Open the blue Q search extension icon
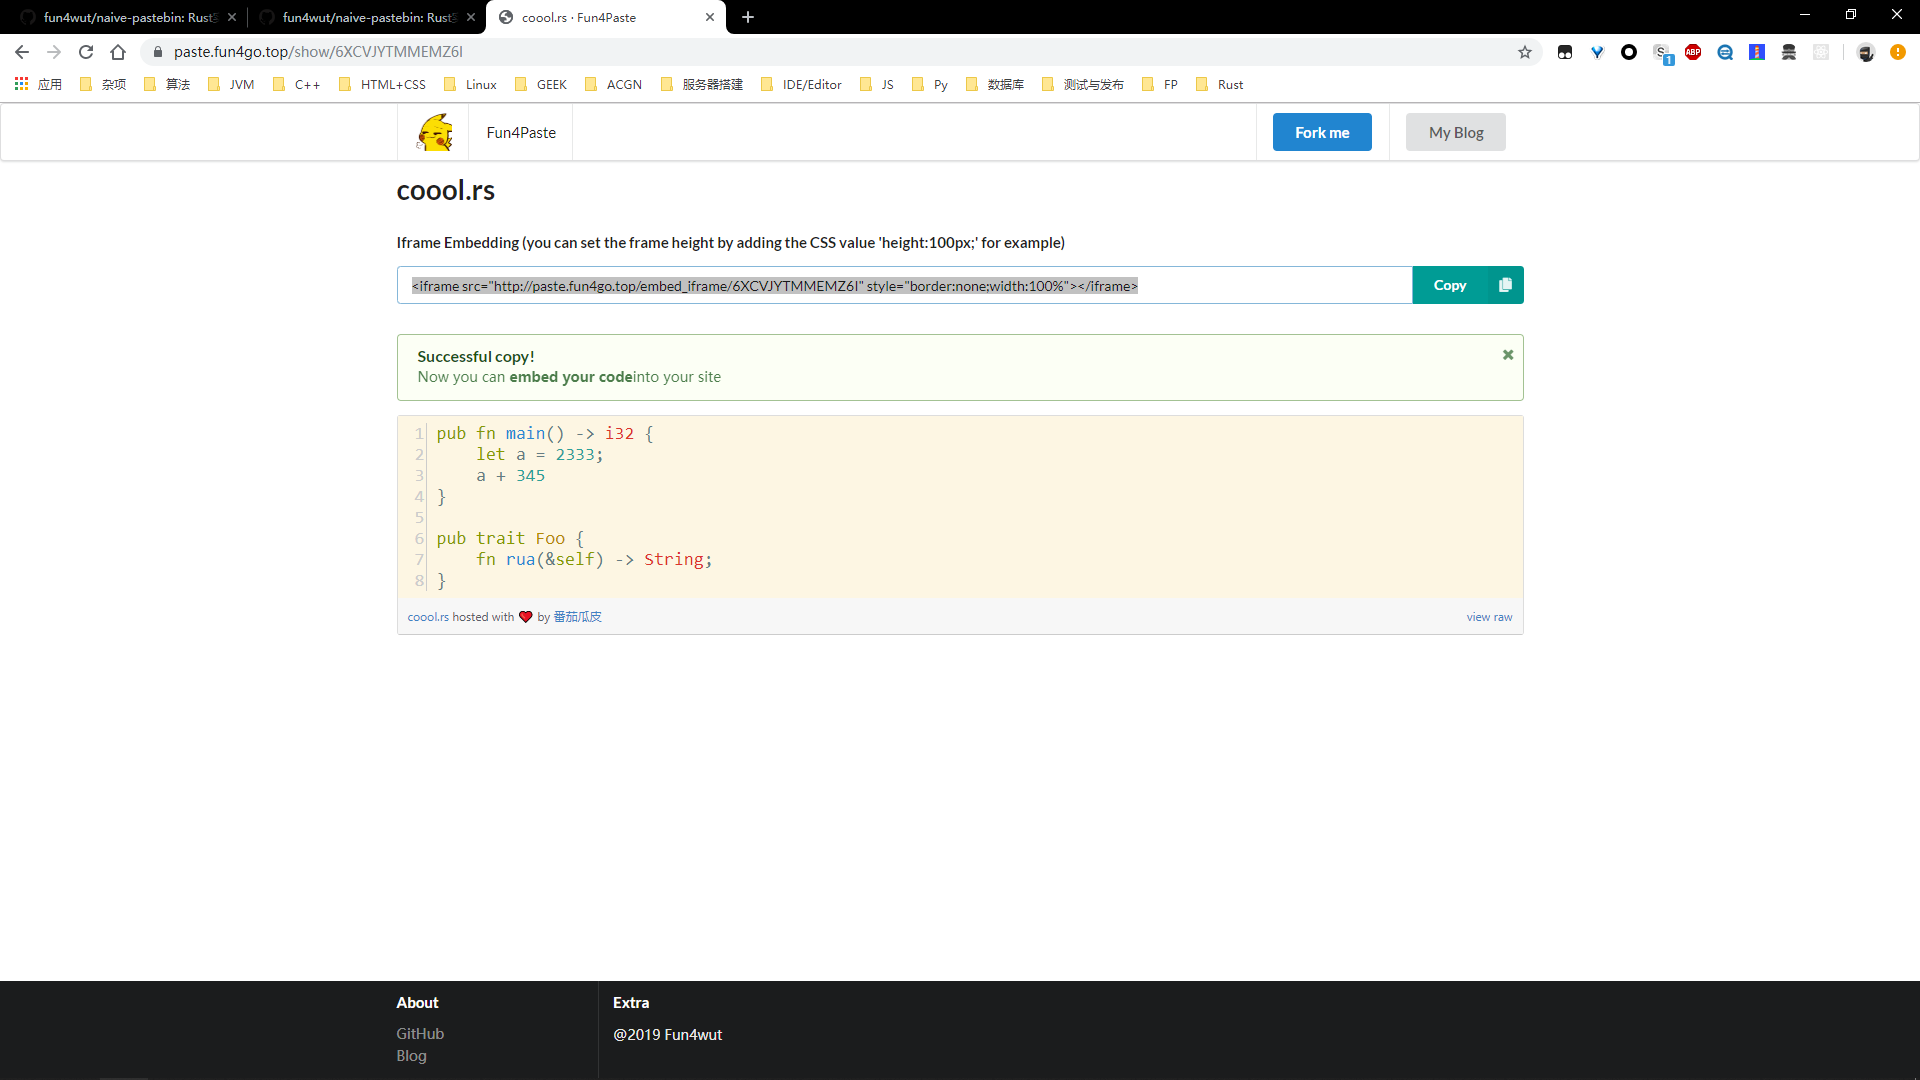 (1725, 52)
